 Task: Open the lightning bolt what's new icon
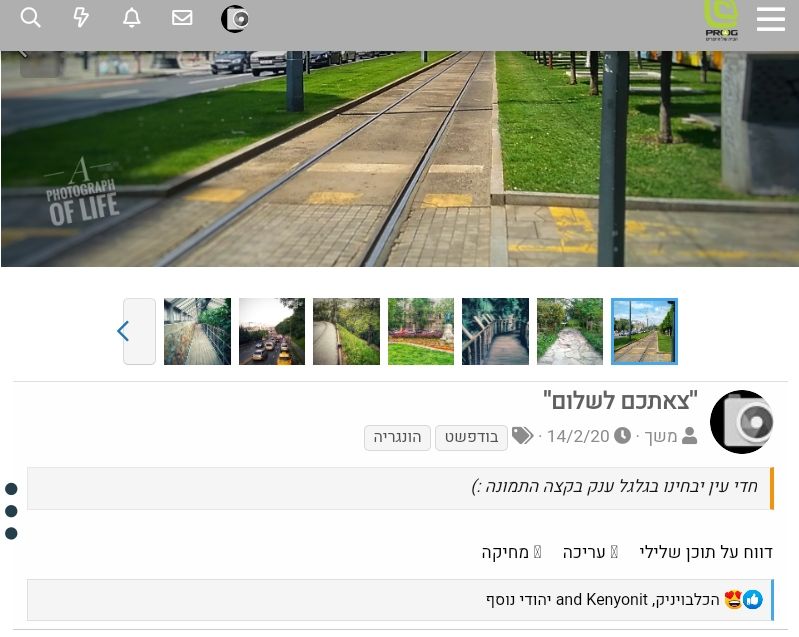81,18
